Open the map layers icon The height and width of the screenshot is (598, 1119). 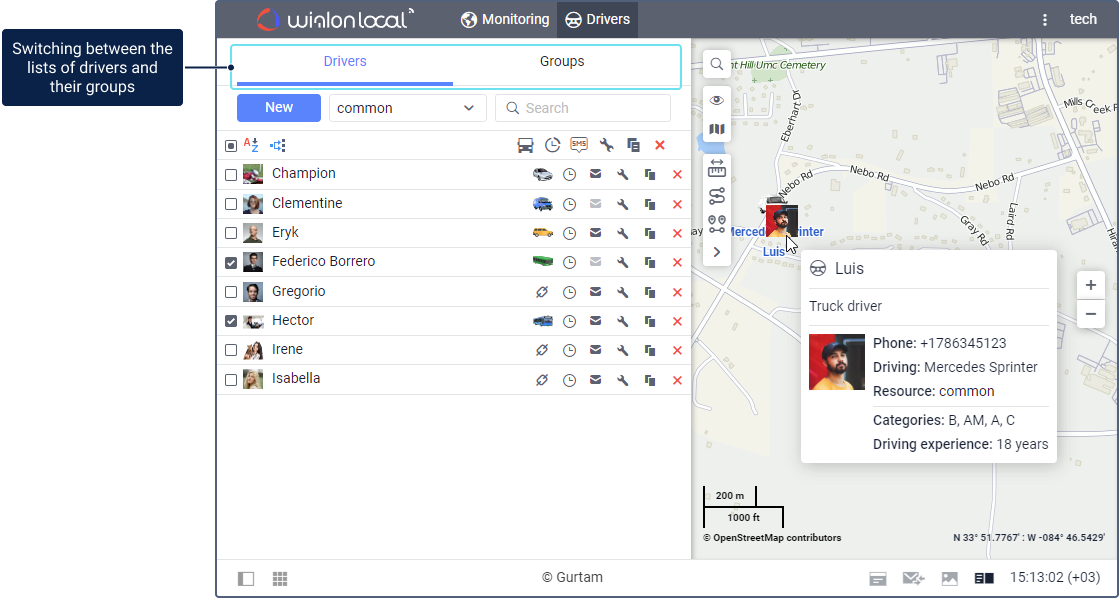(717, 129)
